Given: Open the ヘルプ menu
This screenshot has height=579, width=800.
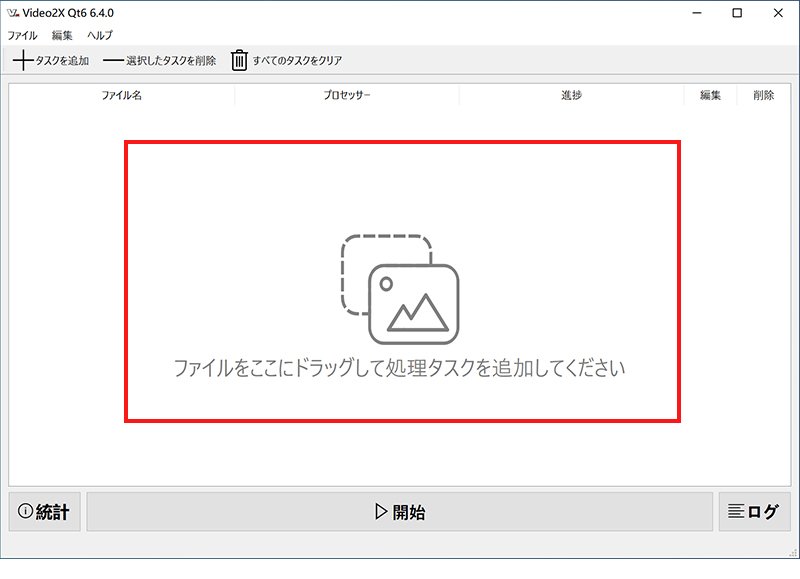Looking at the screenshot, I should (x=100, y=35).
